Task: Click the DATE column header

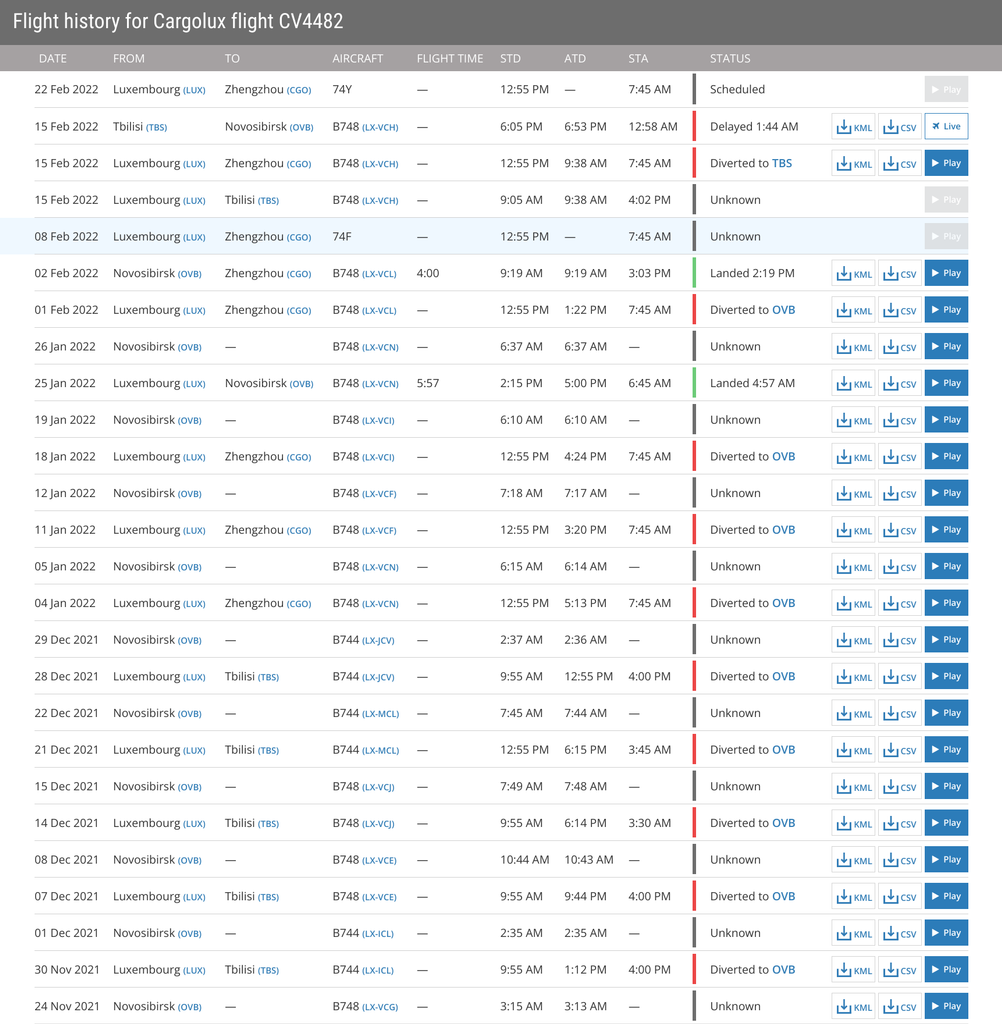Action: click(x=53, y=58)
